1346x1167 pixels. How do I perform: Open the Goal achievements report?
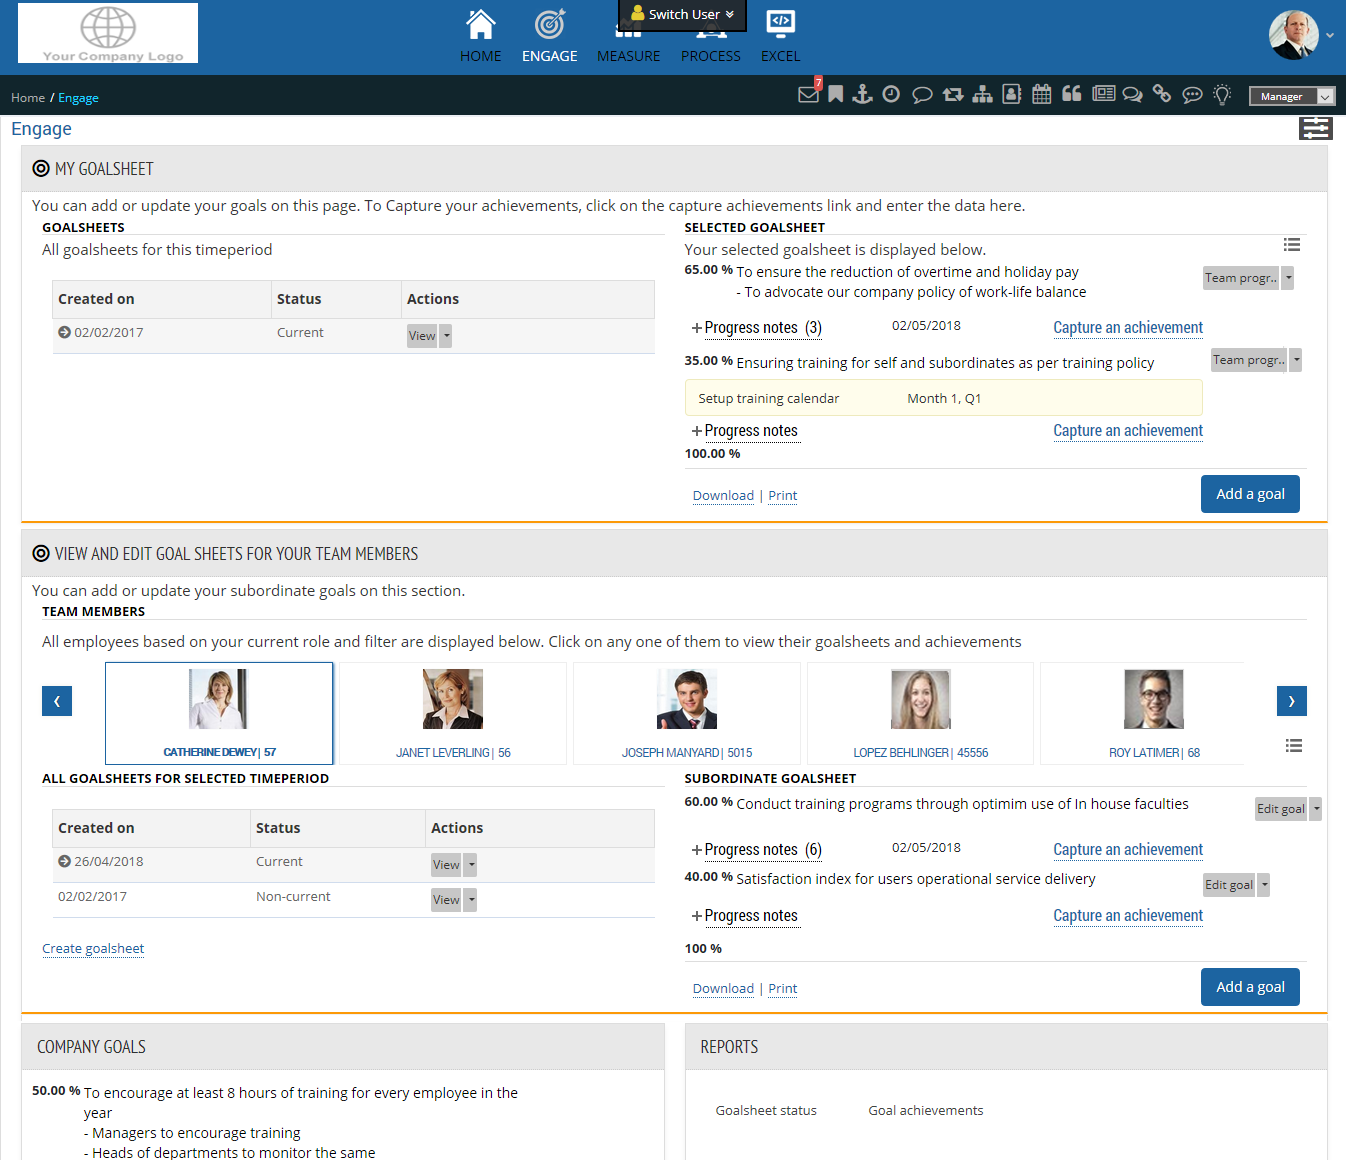[x=926, y=1111]
